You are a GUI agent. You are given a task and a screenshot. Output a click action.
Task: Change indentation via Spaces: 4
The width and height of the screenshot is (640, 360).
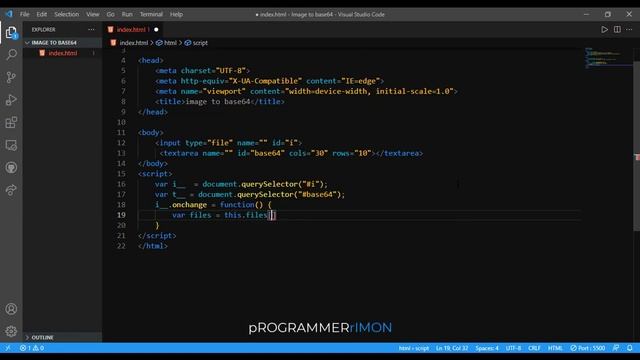point(487,348)
